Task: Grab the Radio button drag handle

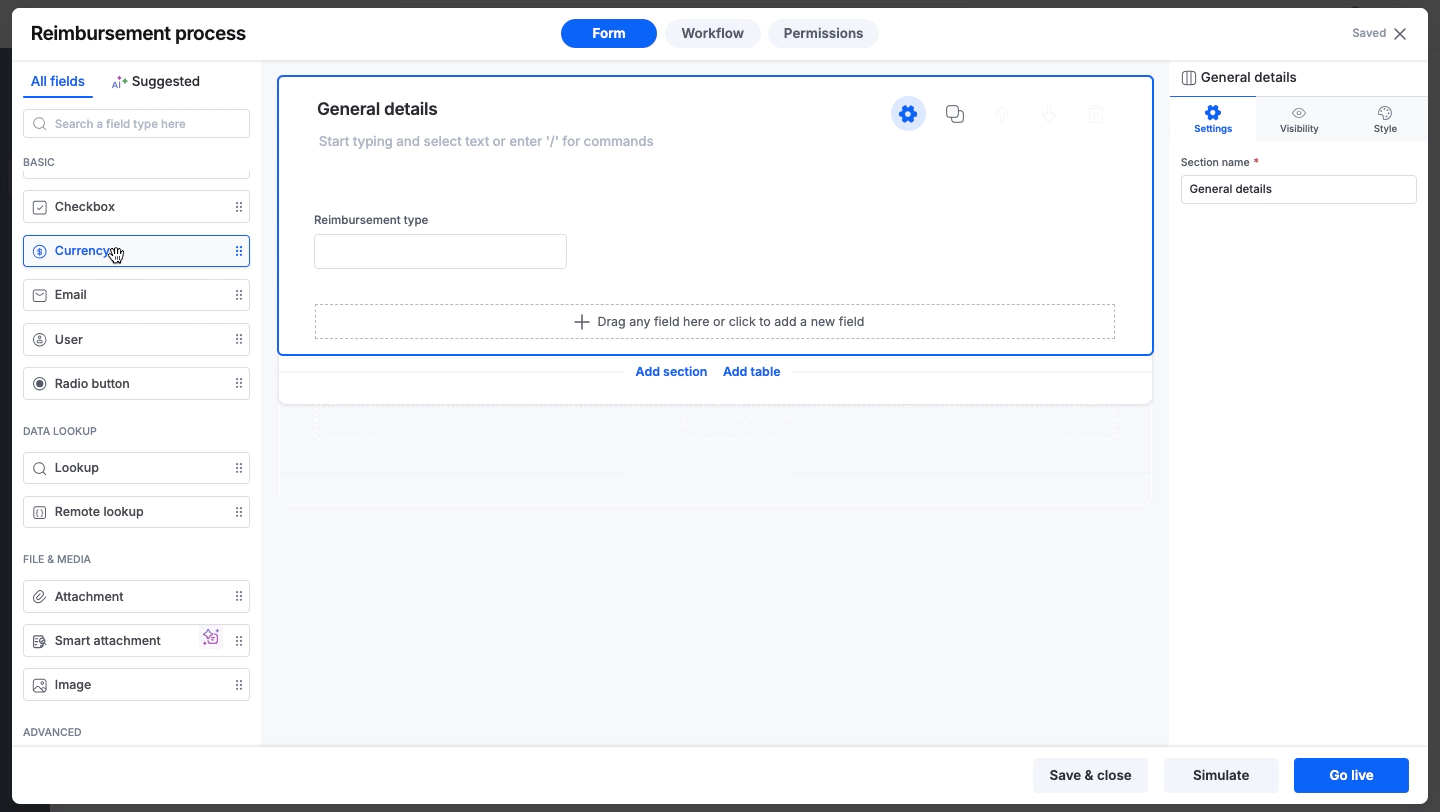Action: click(x=239, y=383)
